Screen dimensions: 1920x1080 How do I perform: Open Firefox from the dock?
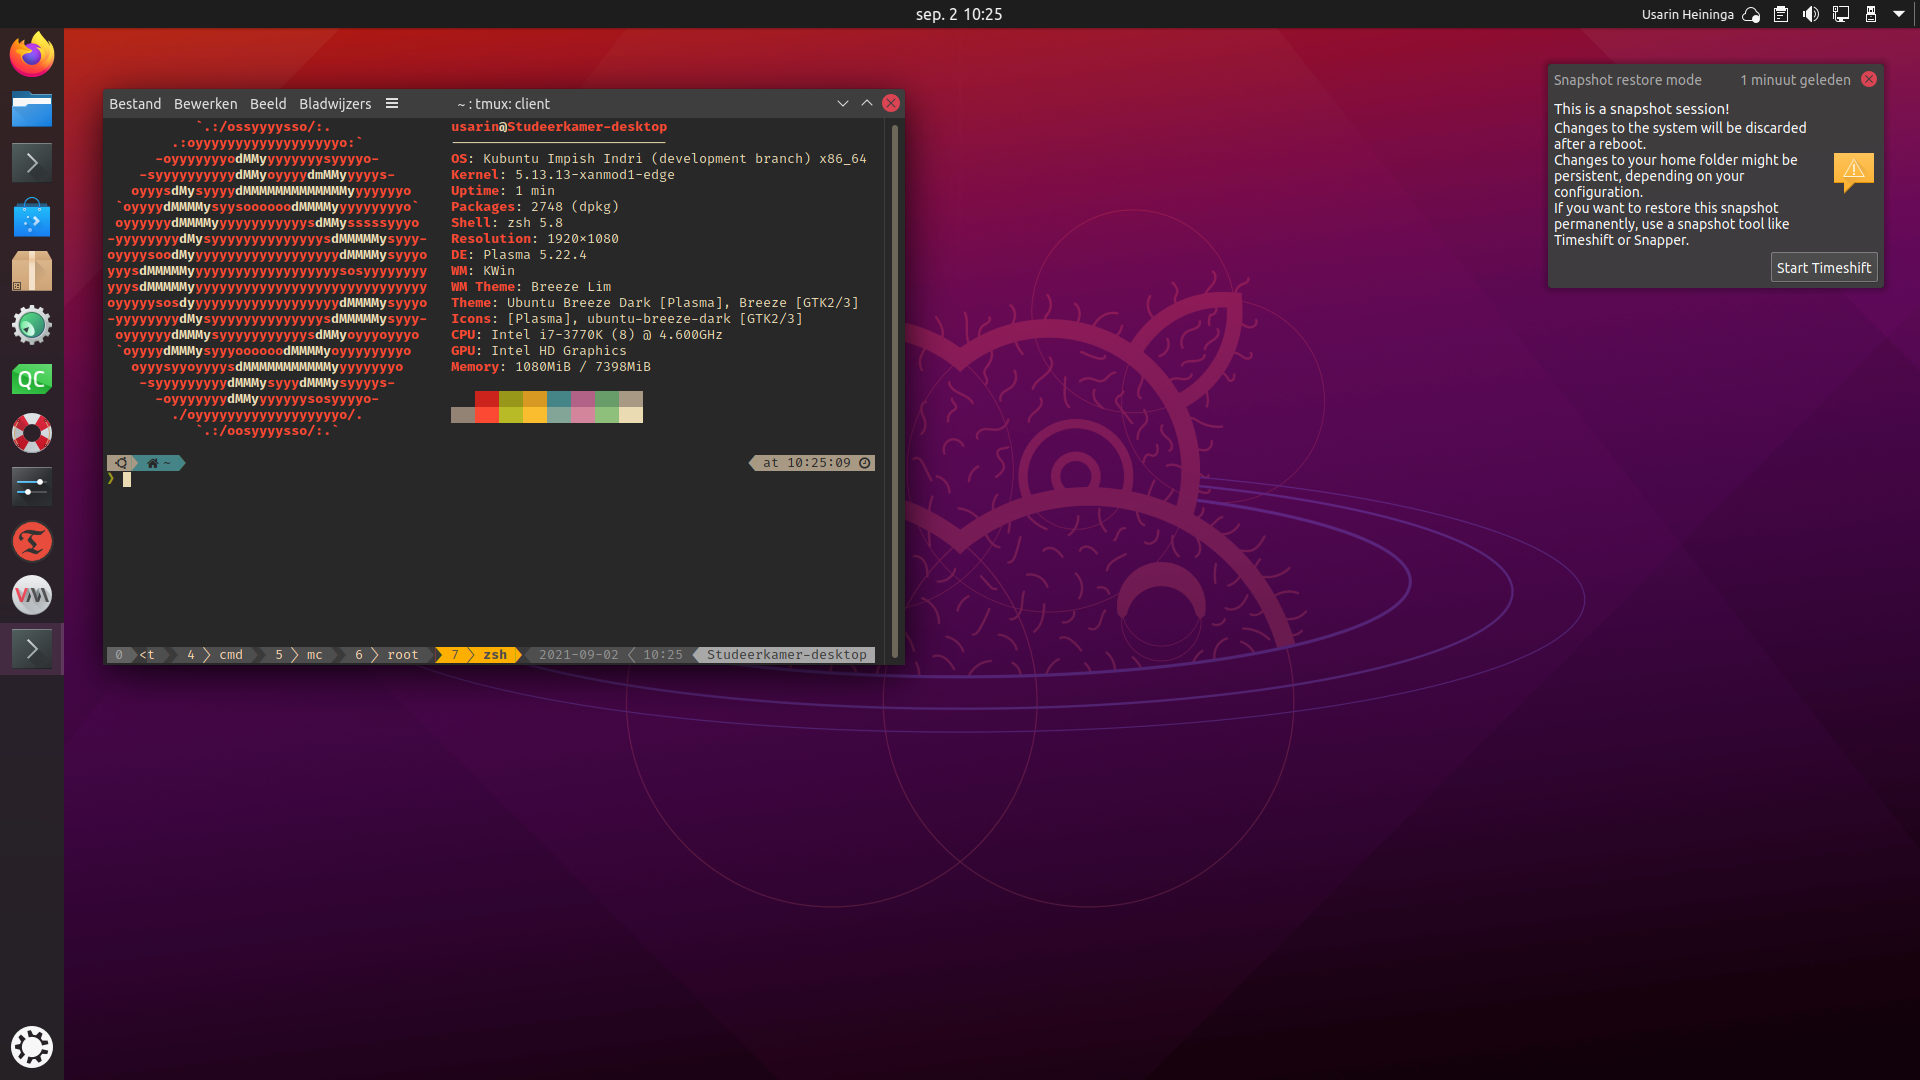(x=32, y=55)
